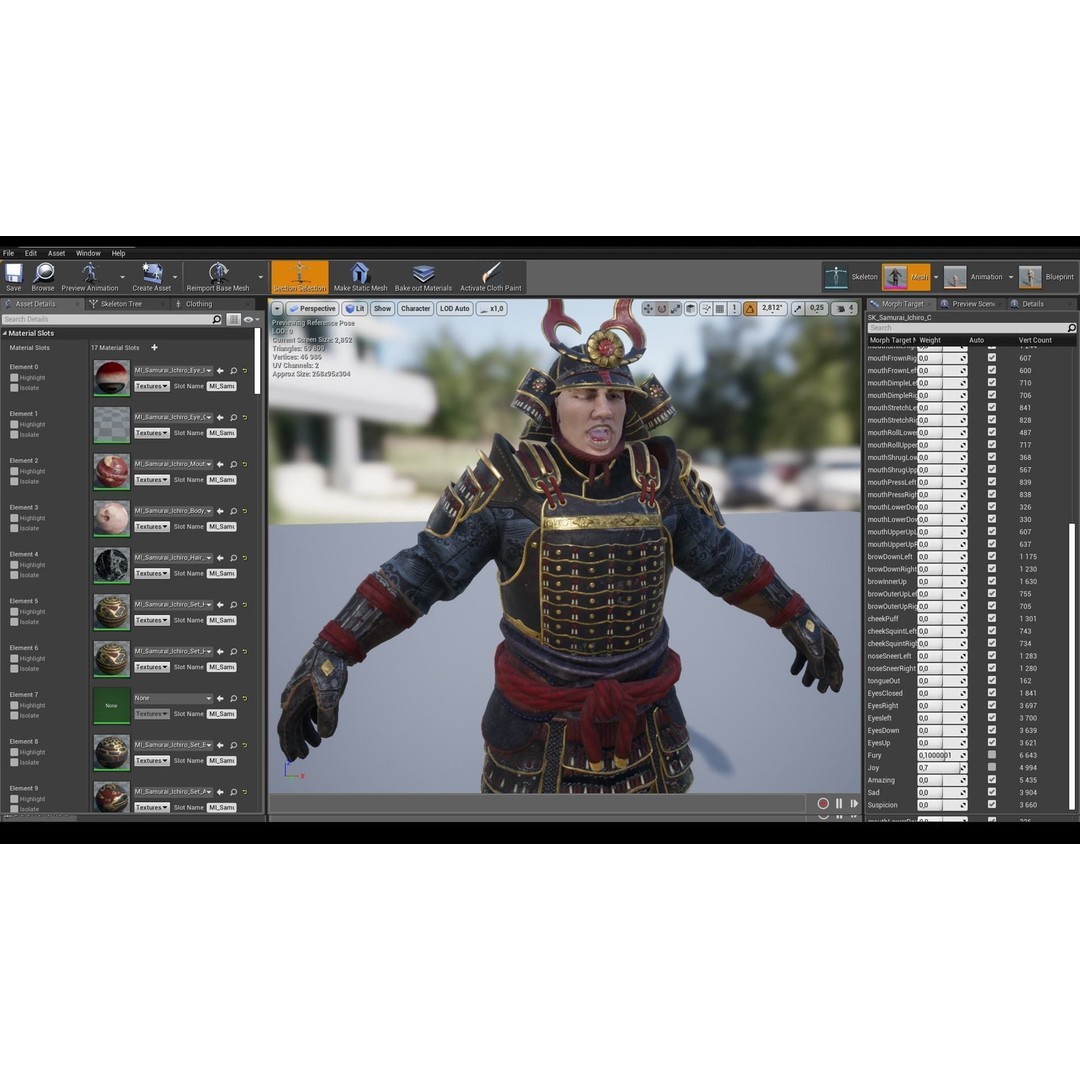Toggle rotation snap triangle icon
Viewport: 1080px width, 1080px height.
750,309
